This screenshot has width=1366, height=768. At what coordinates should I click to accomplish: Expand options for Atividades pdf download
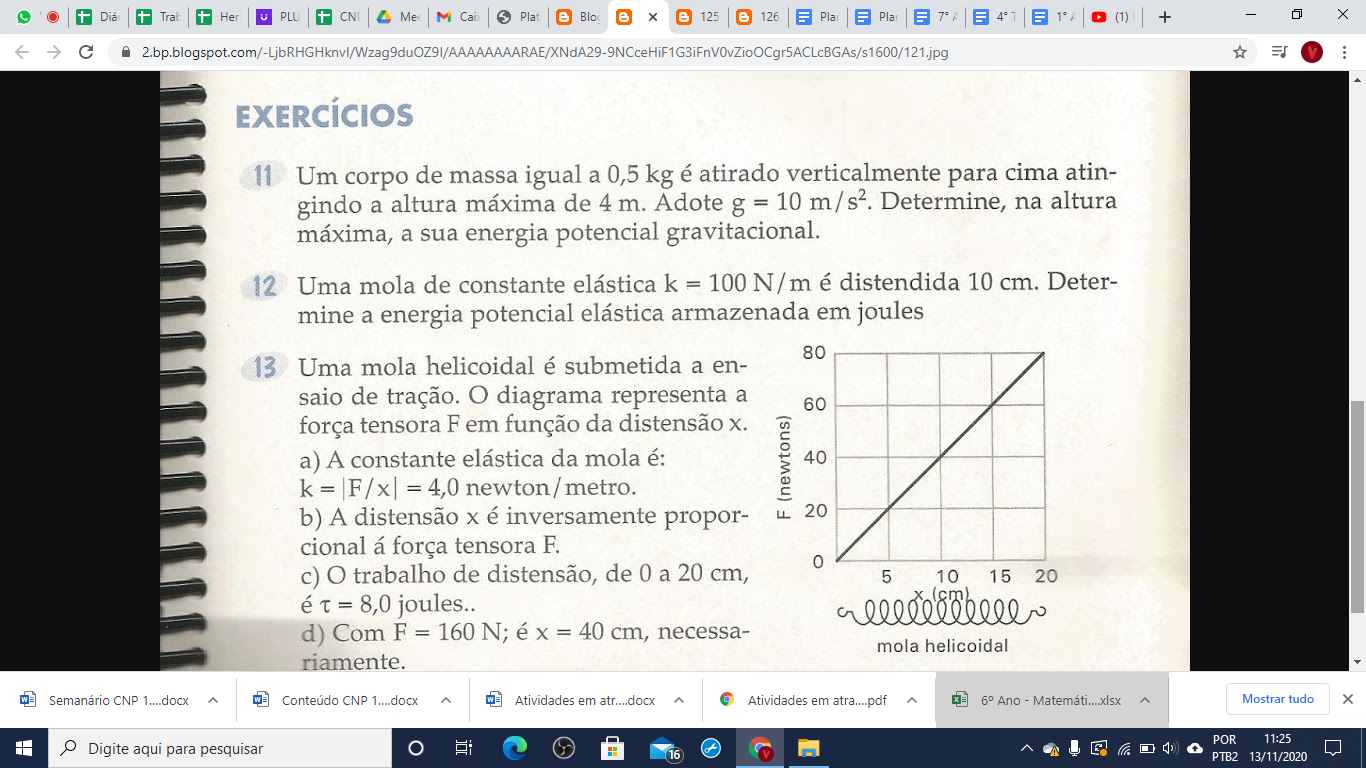pos(912,700)
